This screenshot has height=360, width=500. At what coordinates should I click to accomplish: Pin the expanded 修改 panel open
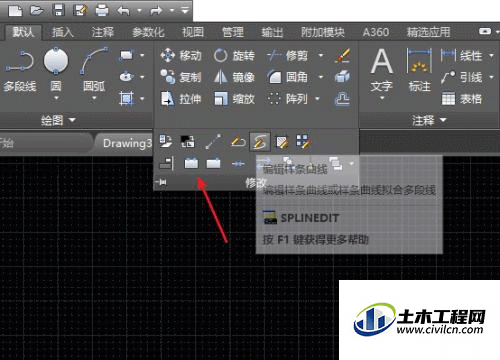161,182
